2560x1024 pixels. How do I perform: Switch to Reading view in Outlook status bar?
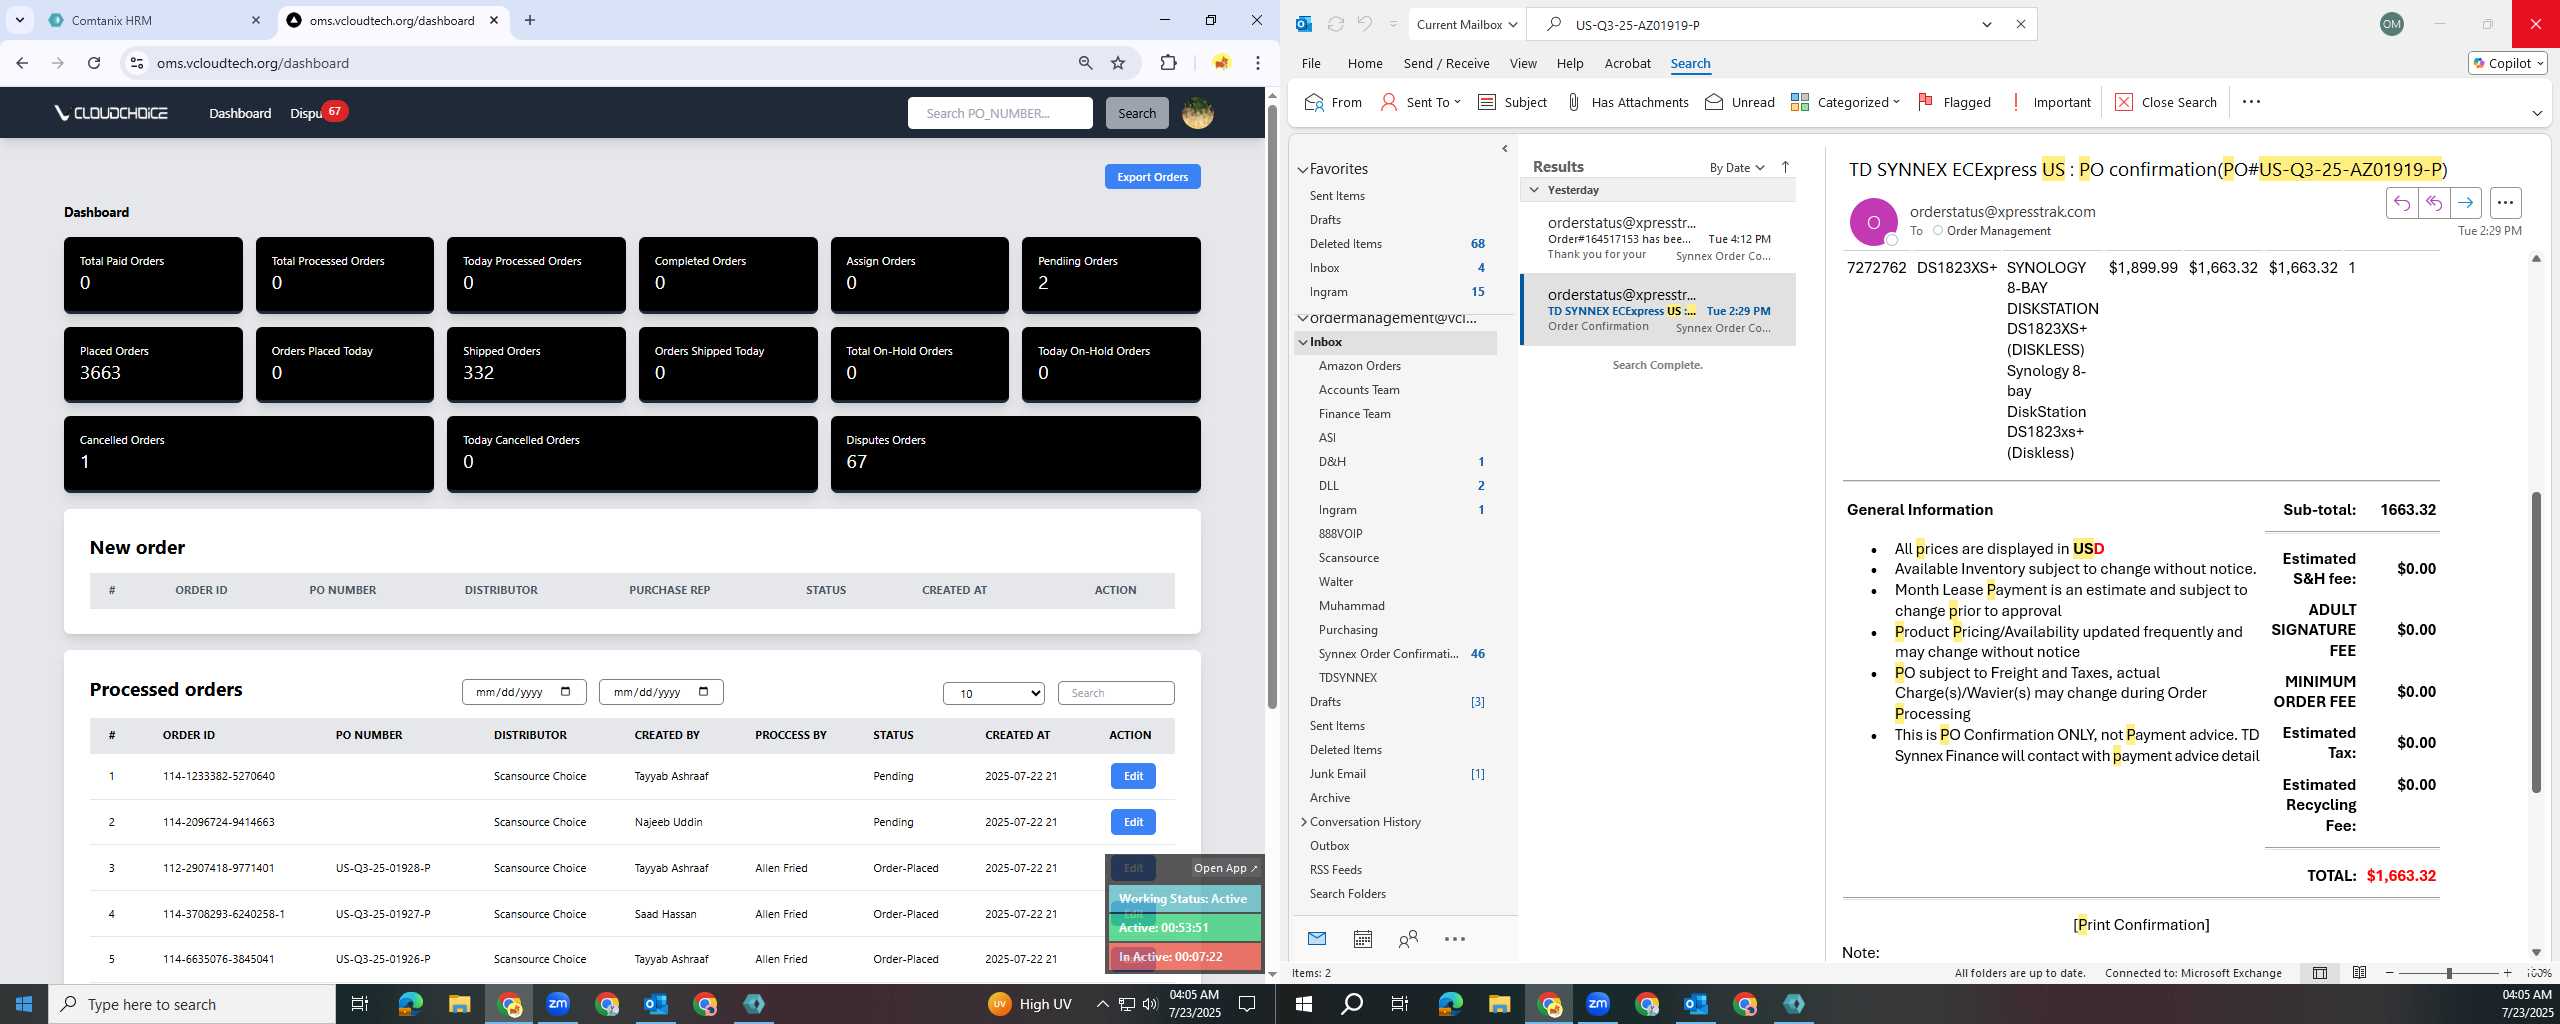coord(2359,973)
